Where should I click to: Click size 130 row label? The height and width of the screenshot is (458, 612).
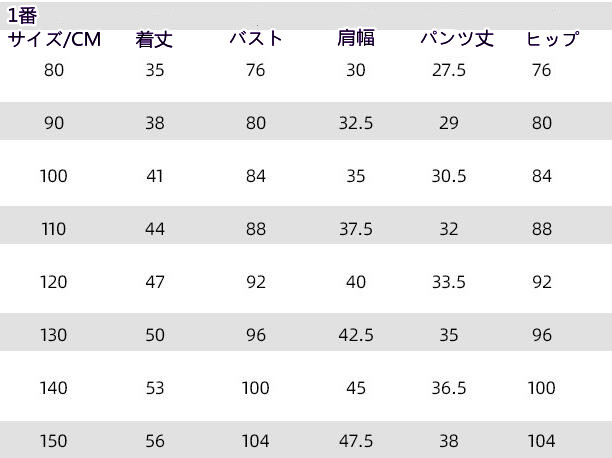point(54,335)
